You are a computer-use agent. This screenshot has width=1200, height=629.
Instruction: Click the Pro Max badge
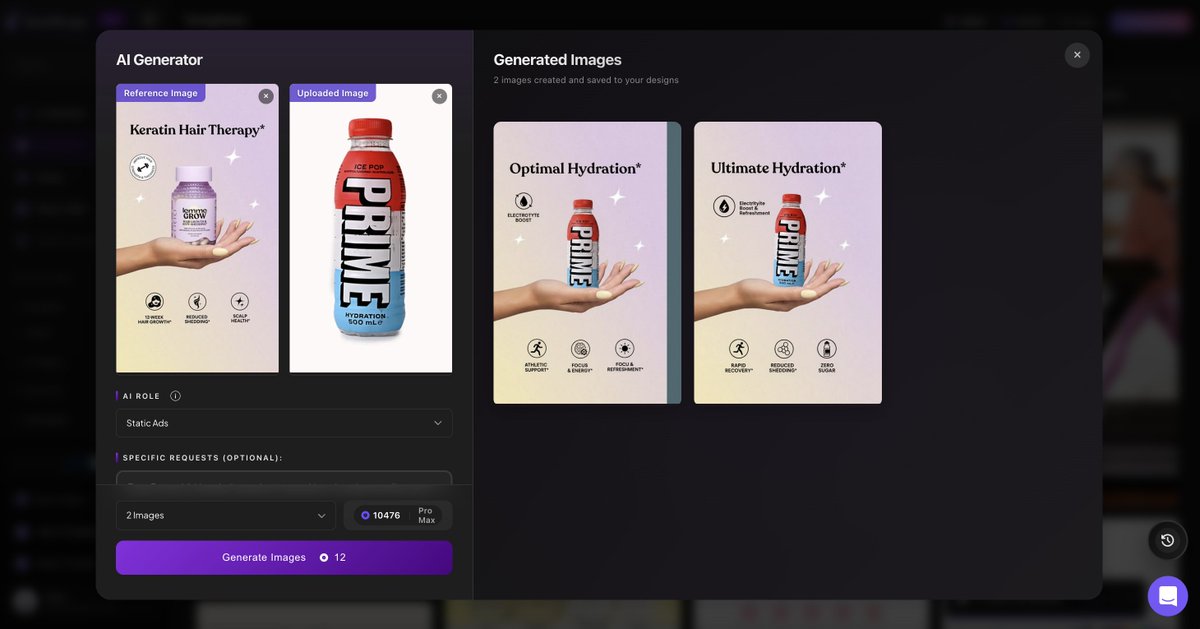(424, 515)
